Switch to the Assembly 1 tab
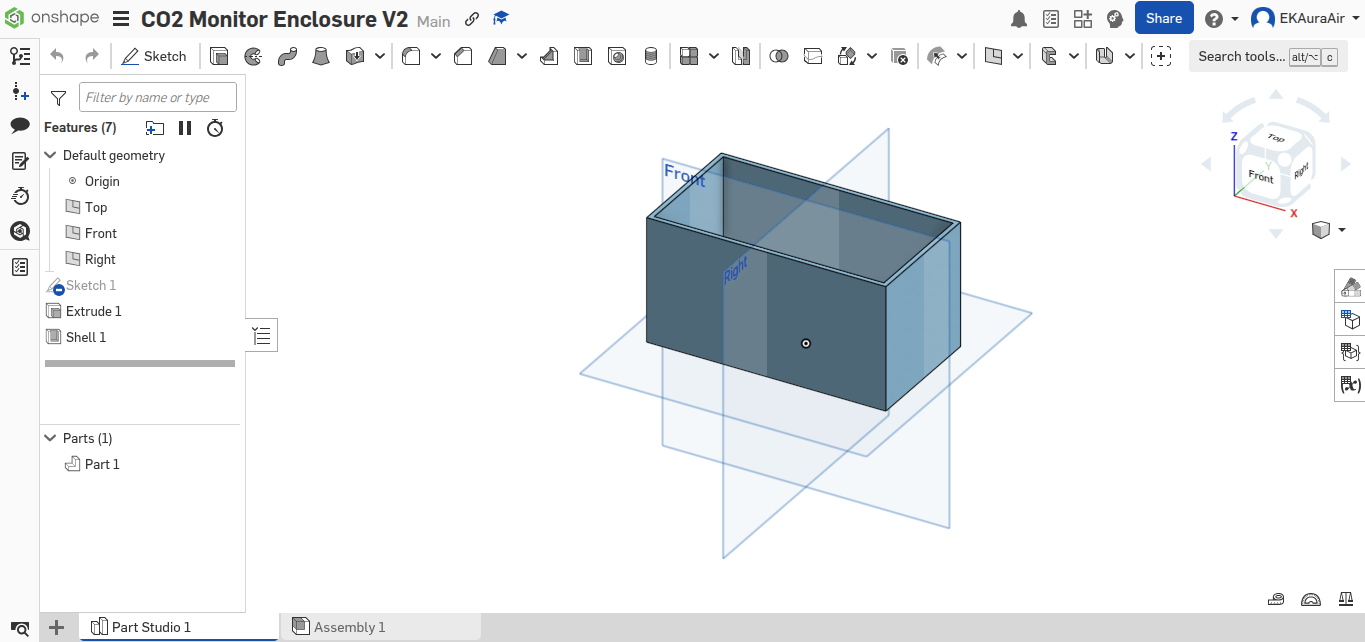 349,626
